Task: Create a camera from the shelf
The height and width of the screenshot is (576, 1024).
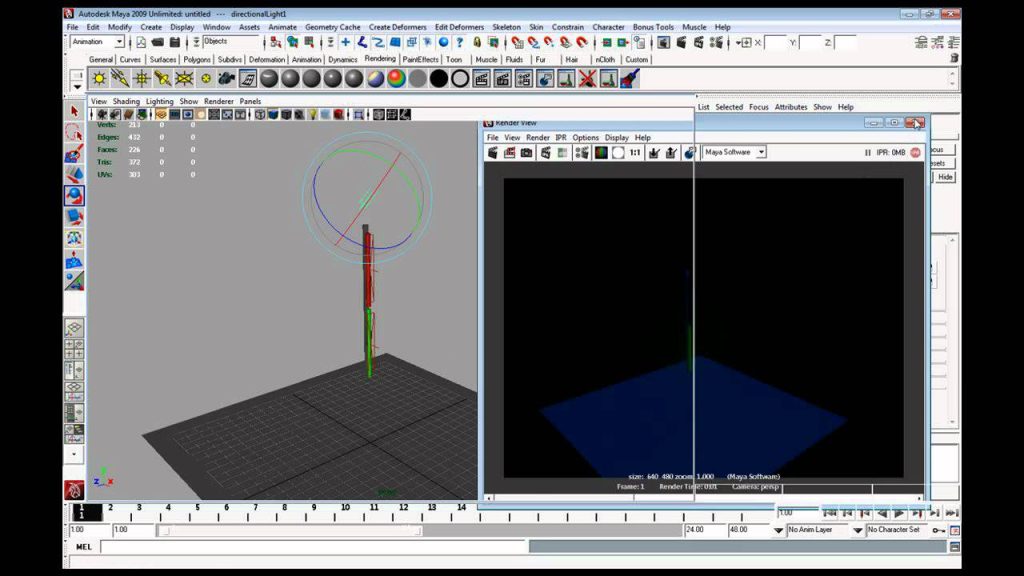Action: (x=227, y=79)
